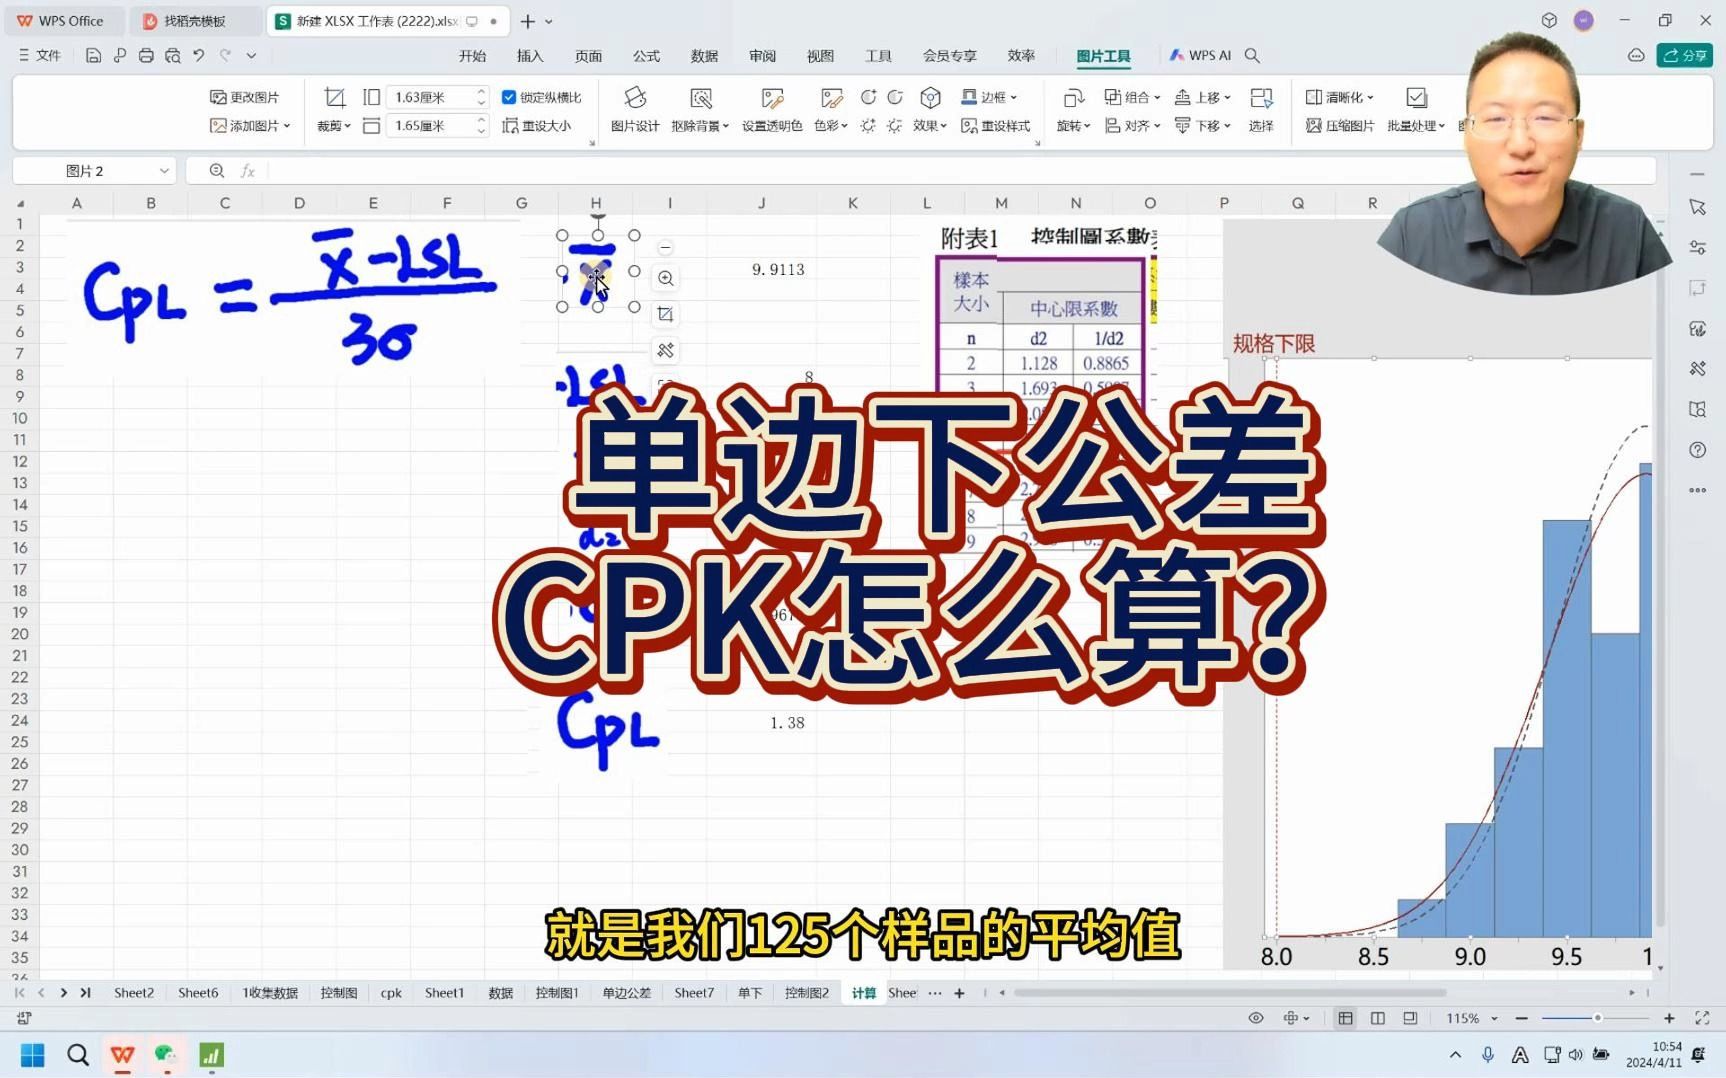Open the Rotate (旋转) dropdown
The width and height of the screenshot is (1726, 1078).
click(1073, 110)
